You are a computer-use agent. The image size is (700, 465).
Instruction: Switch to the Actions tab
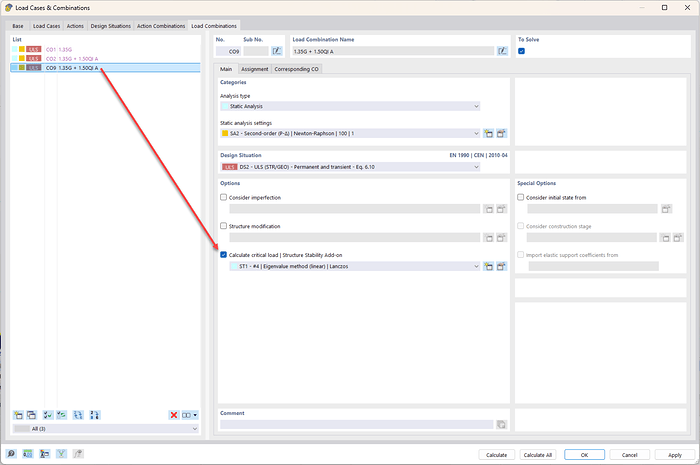pos(75,26)
